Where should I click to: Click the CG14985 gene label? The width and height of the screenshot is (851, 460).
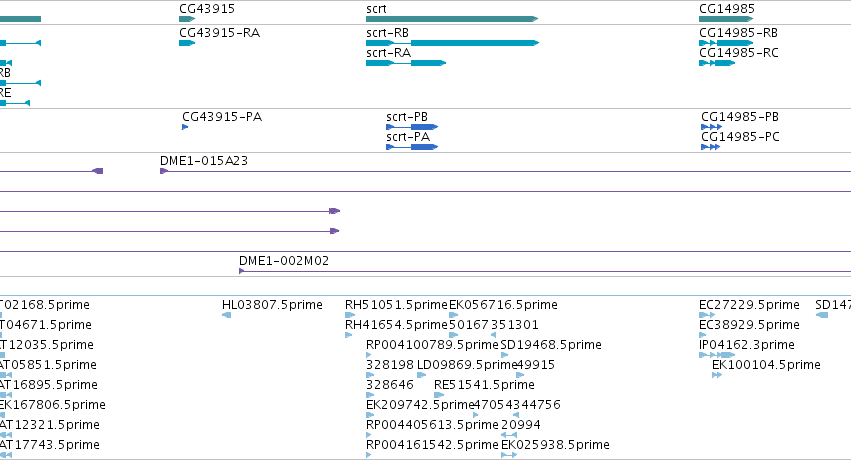(727, 9)
